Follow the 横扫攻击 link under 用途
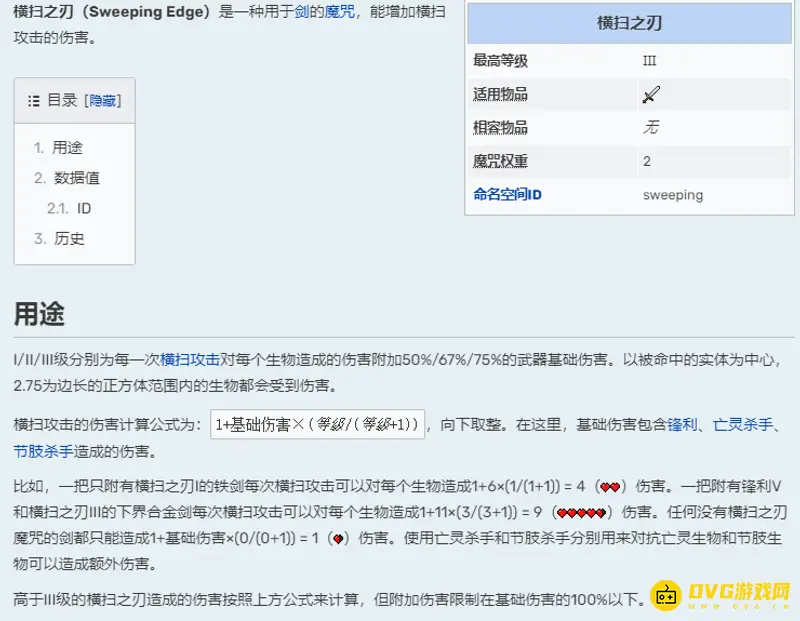Screen dimensions: 800x621 tap(190, 358)
